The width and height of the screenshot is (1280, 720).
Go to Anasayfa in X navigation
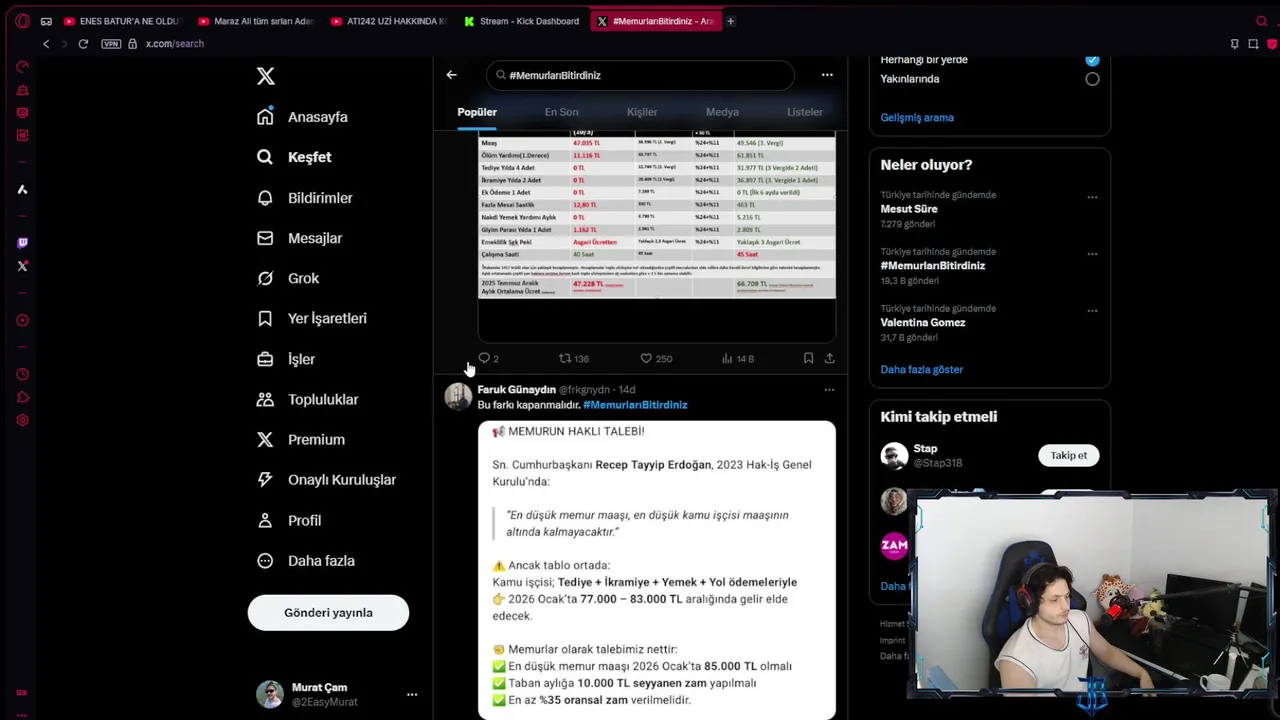point(303,117)
